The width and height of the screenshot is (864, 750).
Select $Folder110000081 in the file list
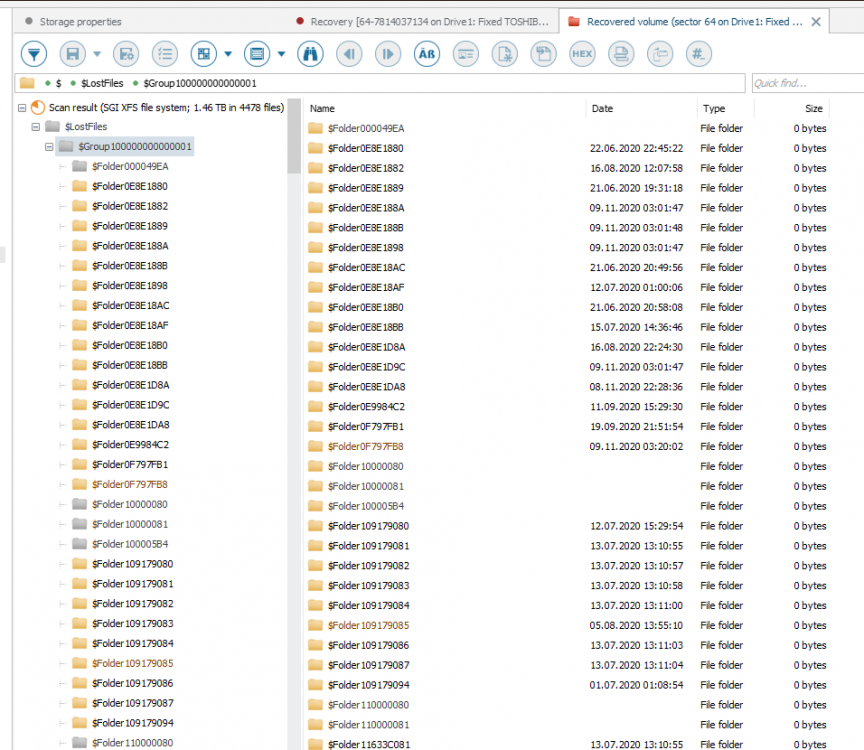(x=369, y=725)
